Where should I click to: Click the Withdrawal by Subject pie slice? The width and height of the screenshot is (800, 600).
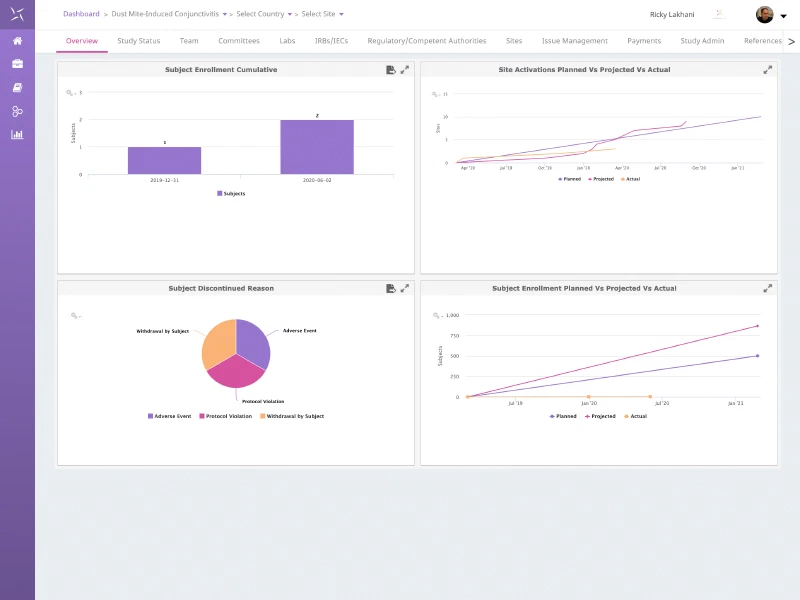(218, 343)
